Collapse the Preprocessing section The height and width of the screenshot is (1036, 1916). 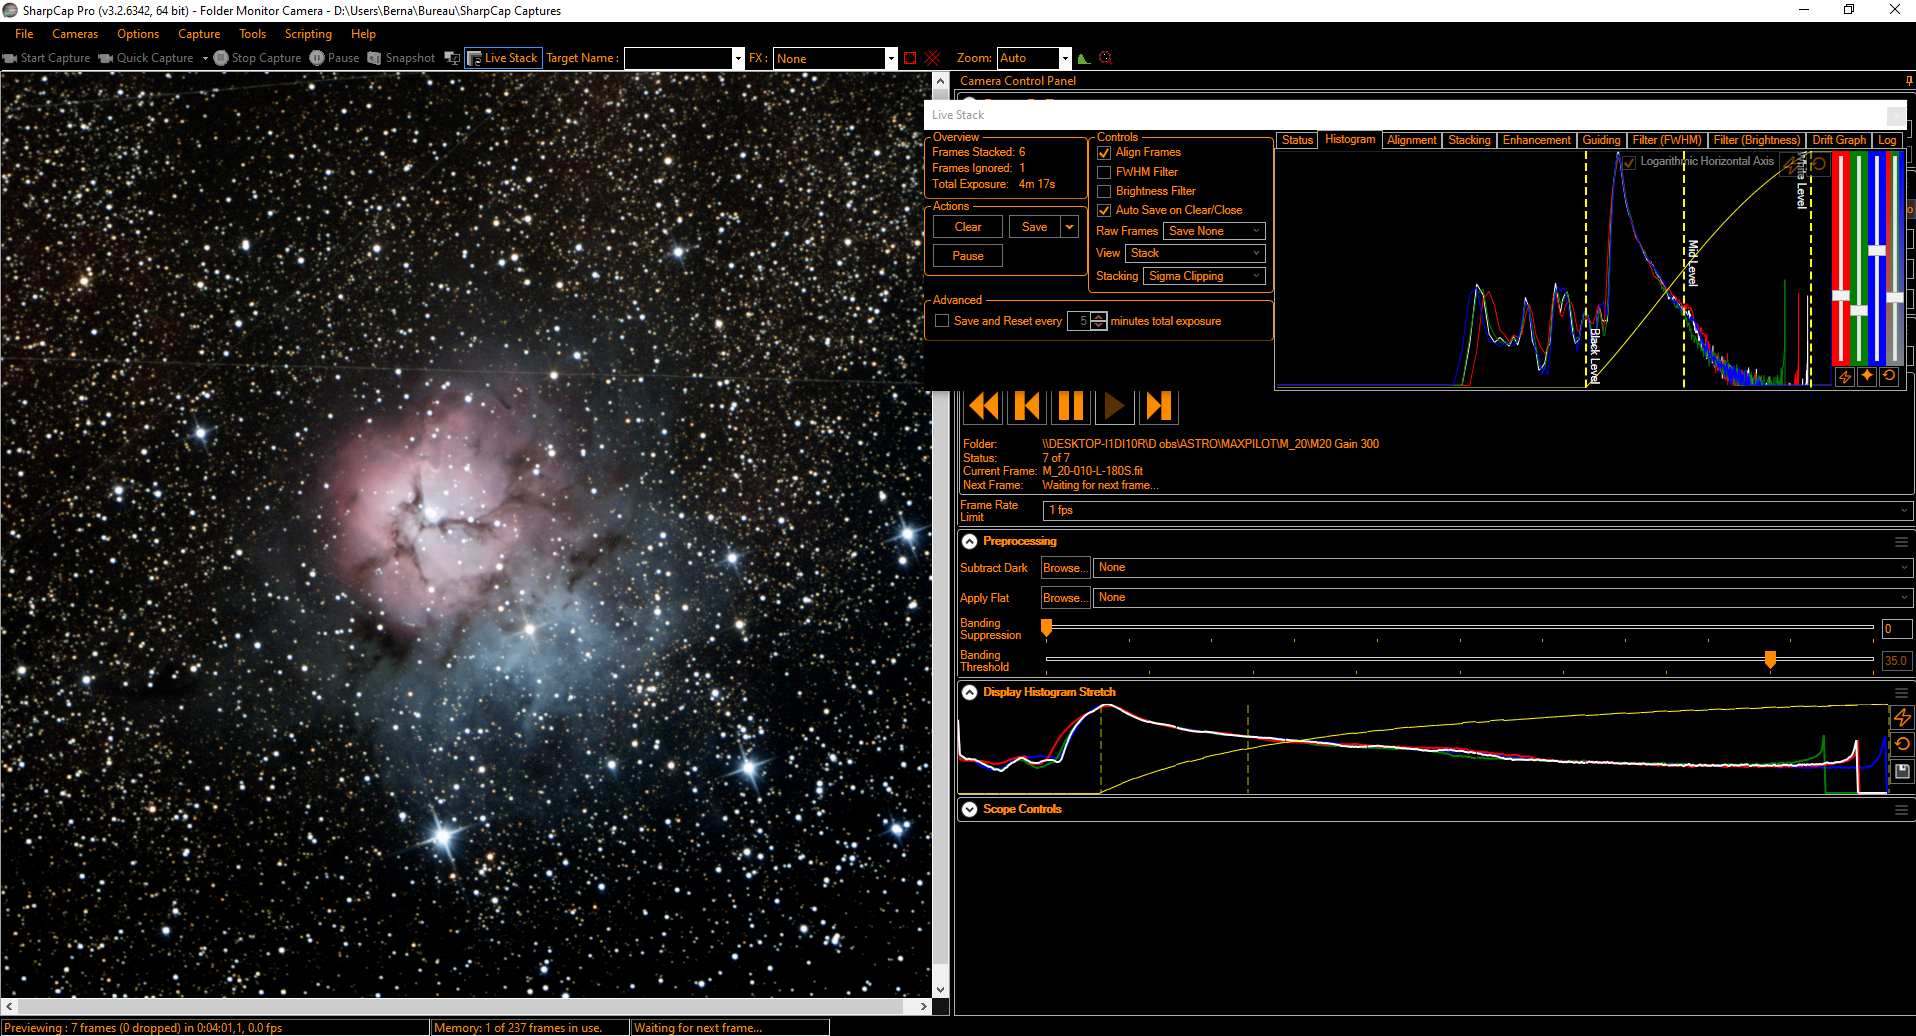pyautogui.click(x=969, y=542)
